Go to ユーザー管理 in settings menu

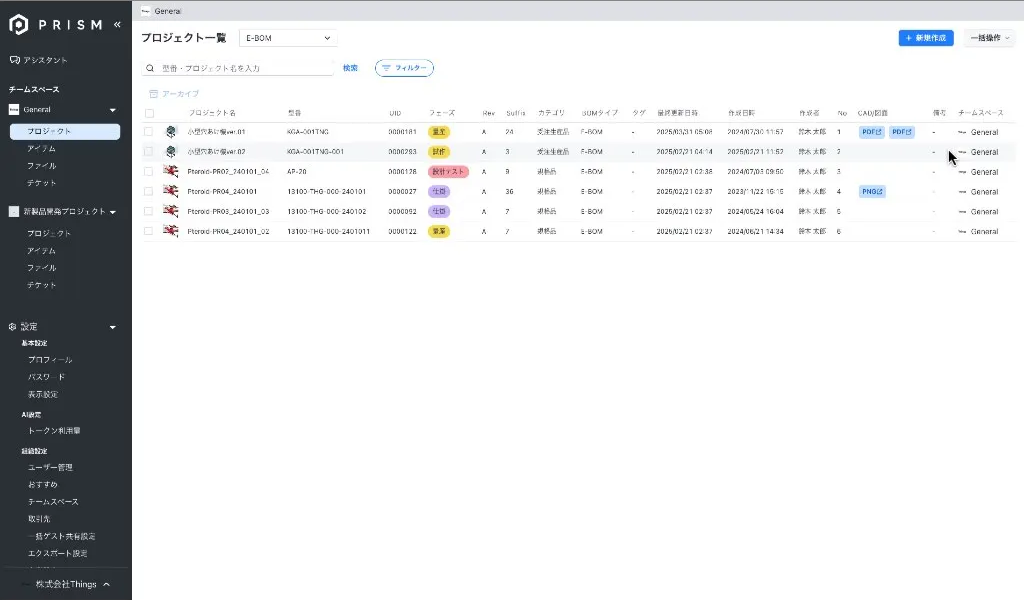50,467
